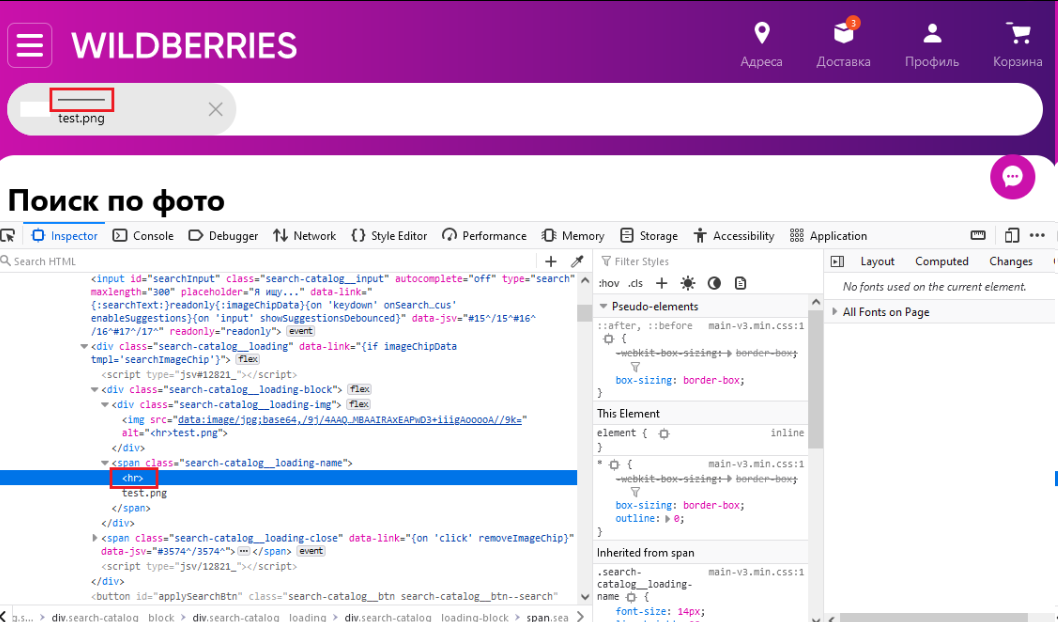Select the applySearchBtn button node
Screen dimensions: 1058x622
tap(324, 596)
